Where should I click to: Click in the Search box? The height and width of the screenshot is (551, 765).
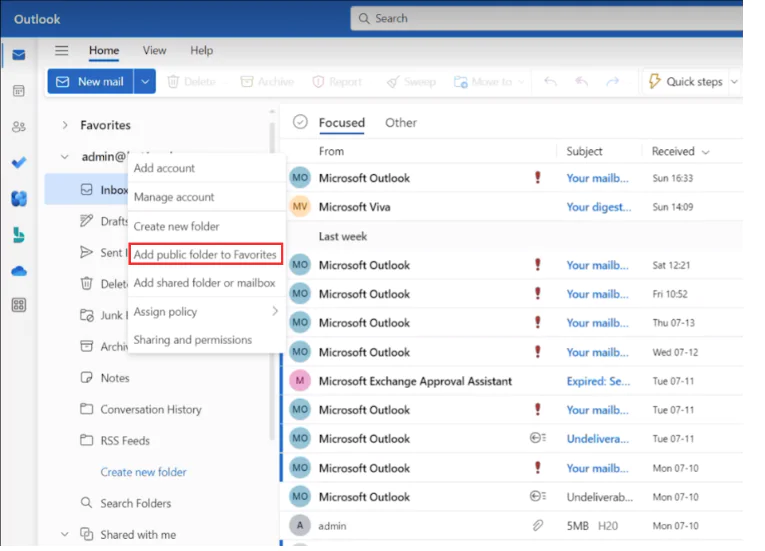coord(546,19)
